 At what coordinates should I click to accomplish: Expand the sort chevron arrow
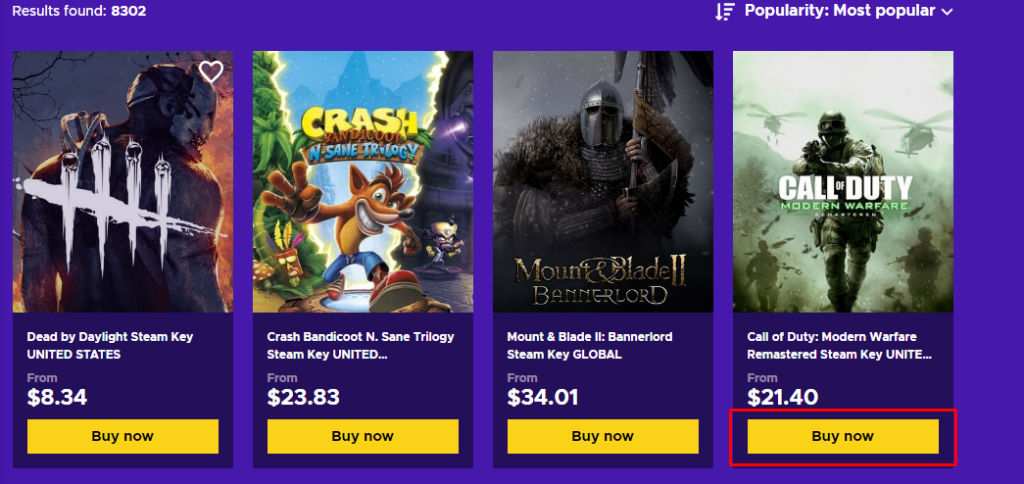click(947, 12)
